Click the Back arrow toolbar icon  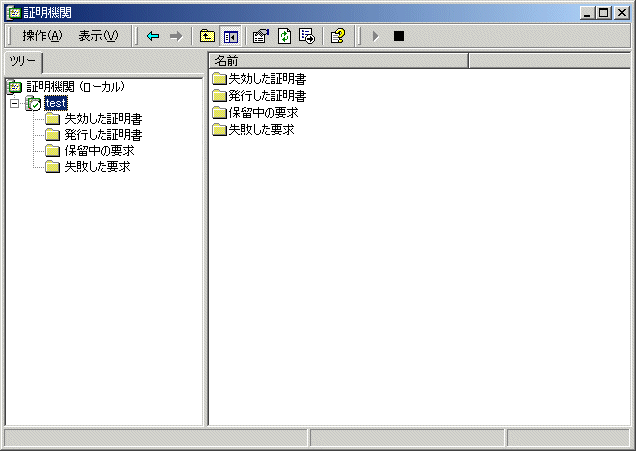coord(153,37)
